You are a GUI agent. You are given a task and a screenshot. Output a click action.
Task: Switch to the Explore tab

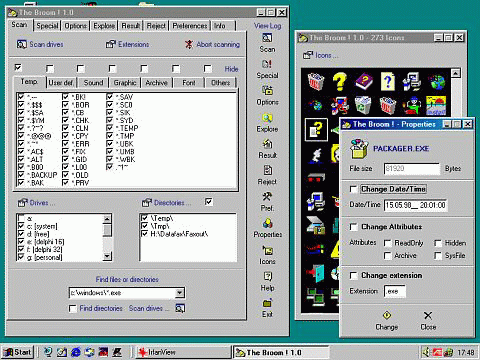coord(104,26)
